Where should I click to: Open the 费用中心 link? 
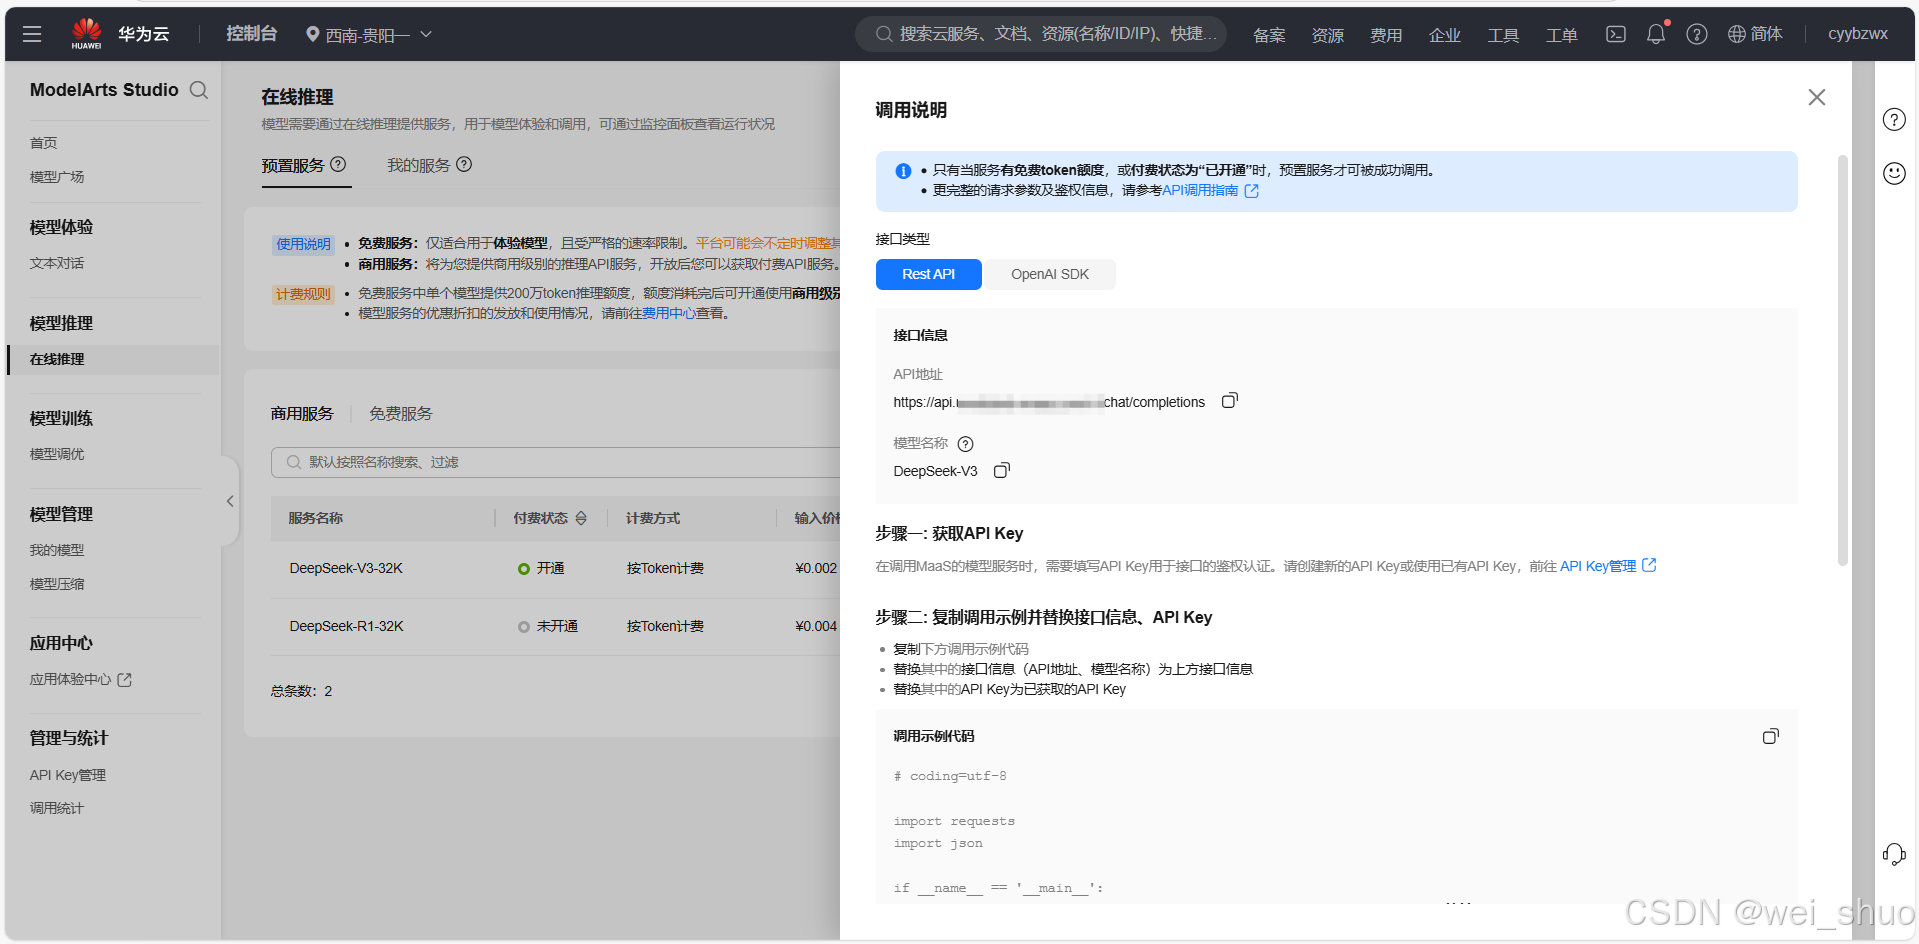[669, 313]
